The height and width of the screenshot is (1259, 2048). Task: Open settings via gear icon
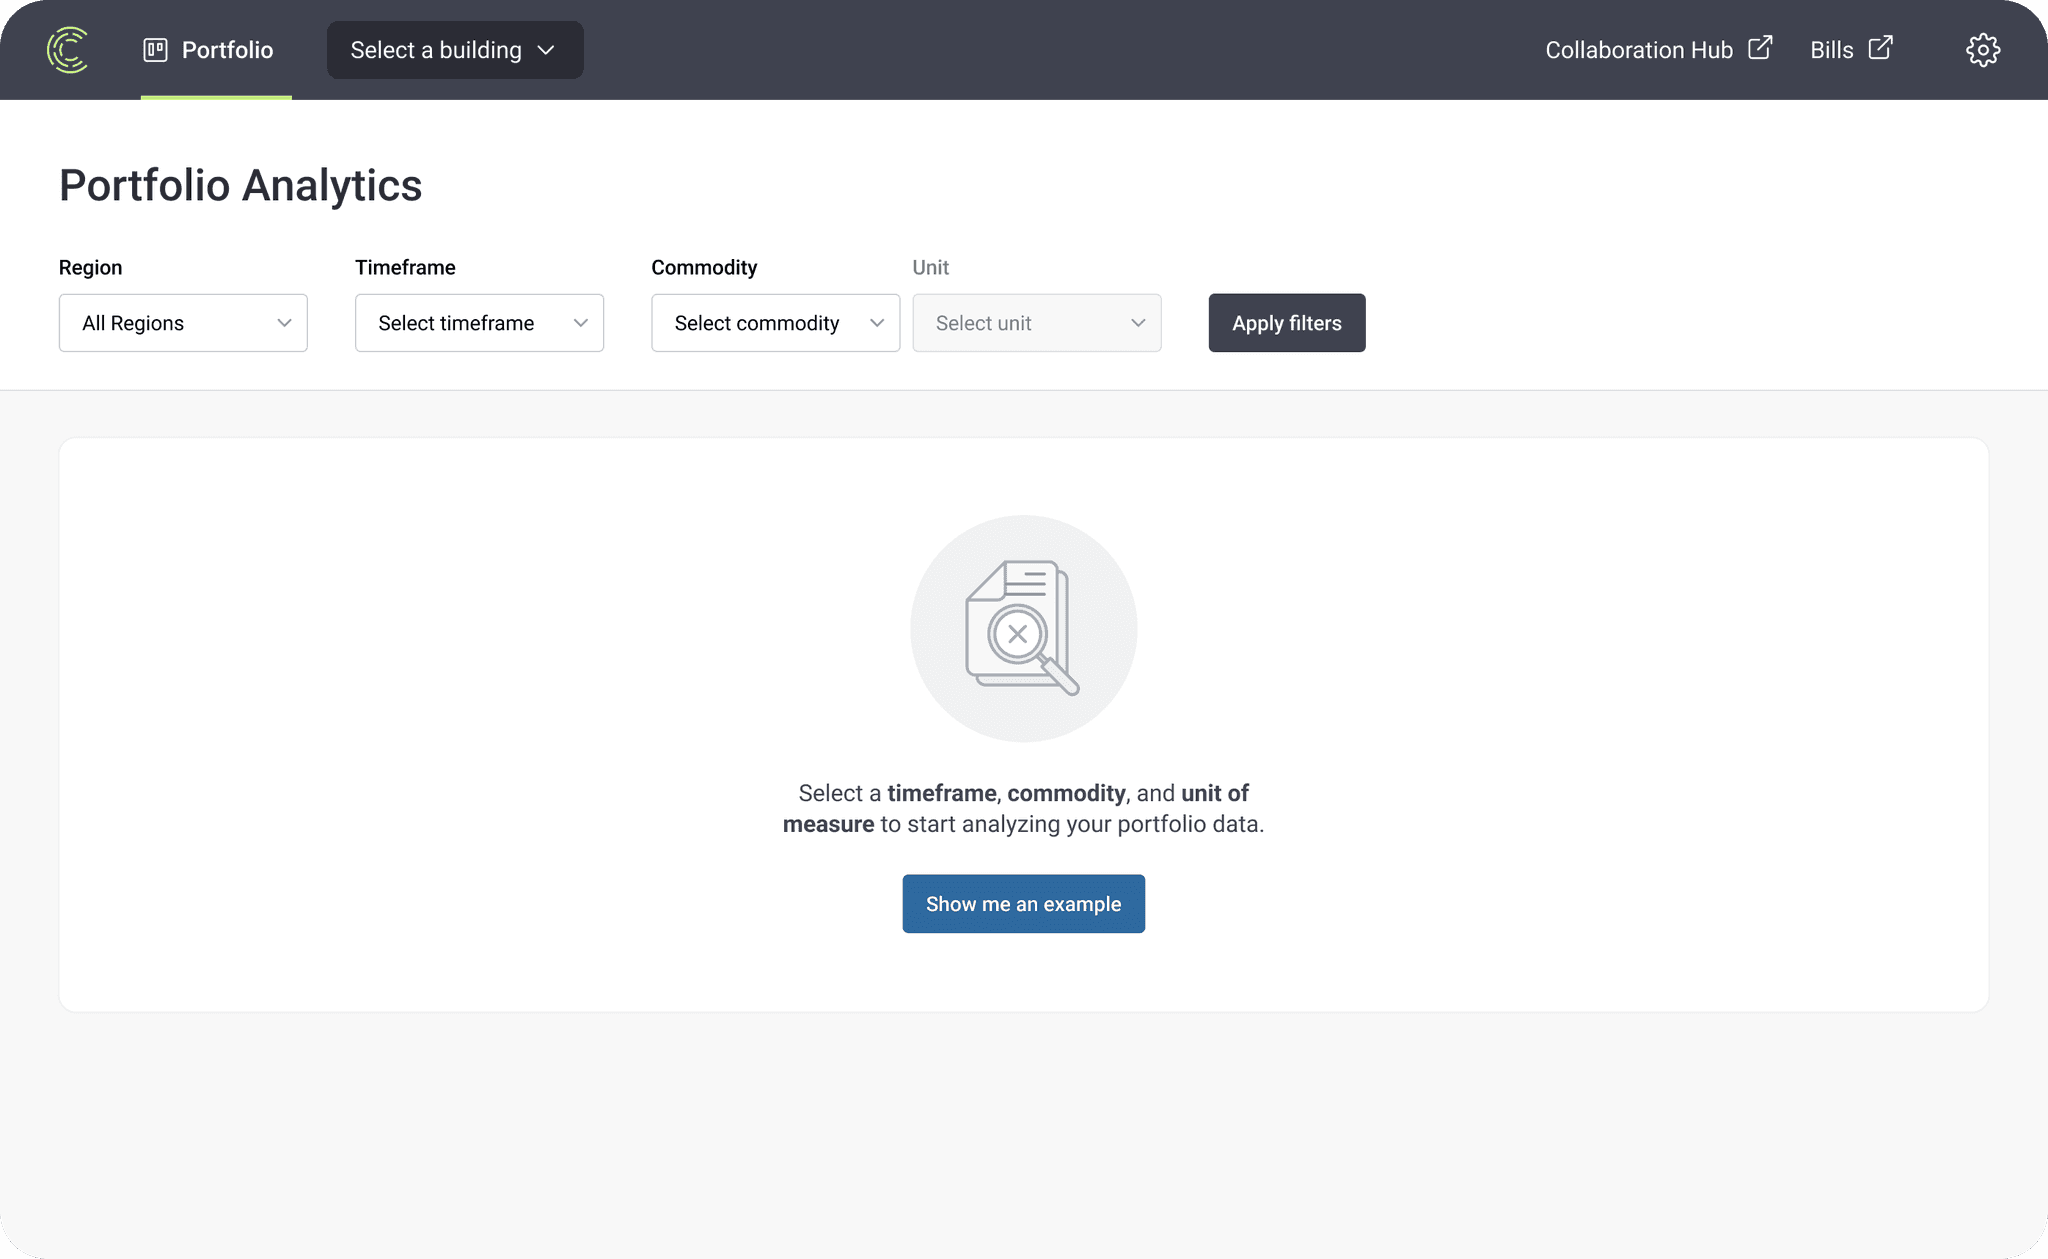point(1982,50)
